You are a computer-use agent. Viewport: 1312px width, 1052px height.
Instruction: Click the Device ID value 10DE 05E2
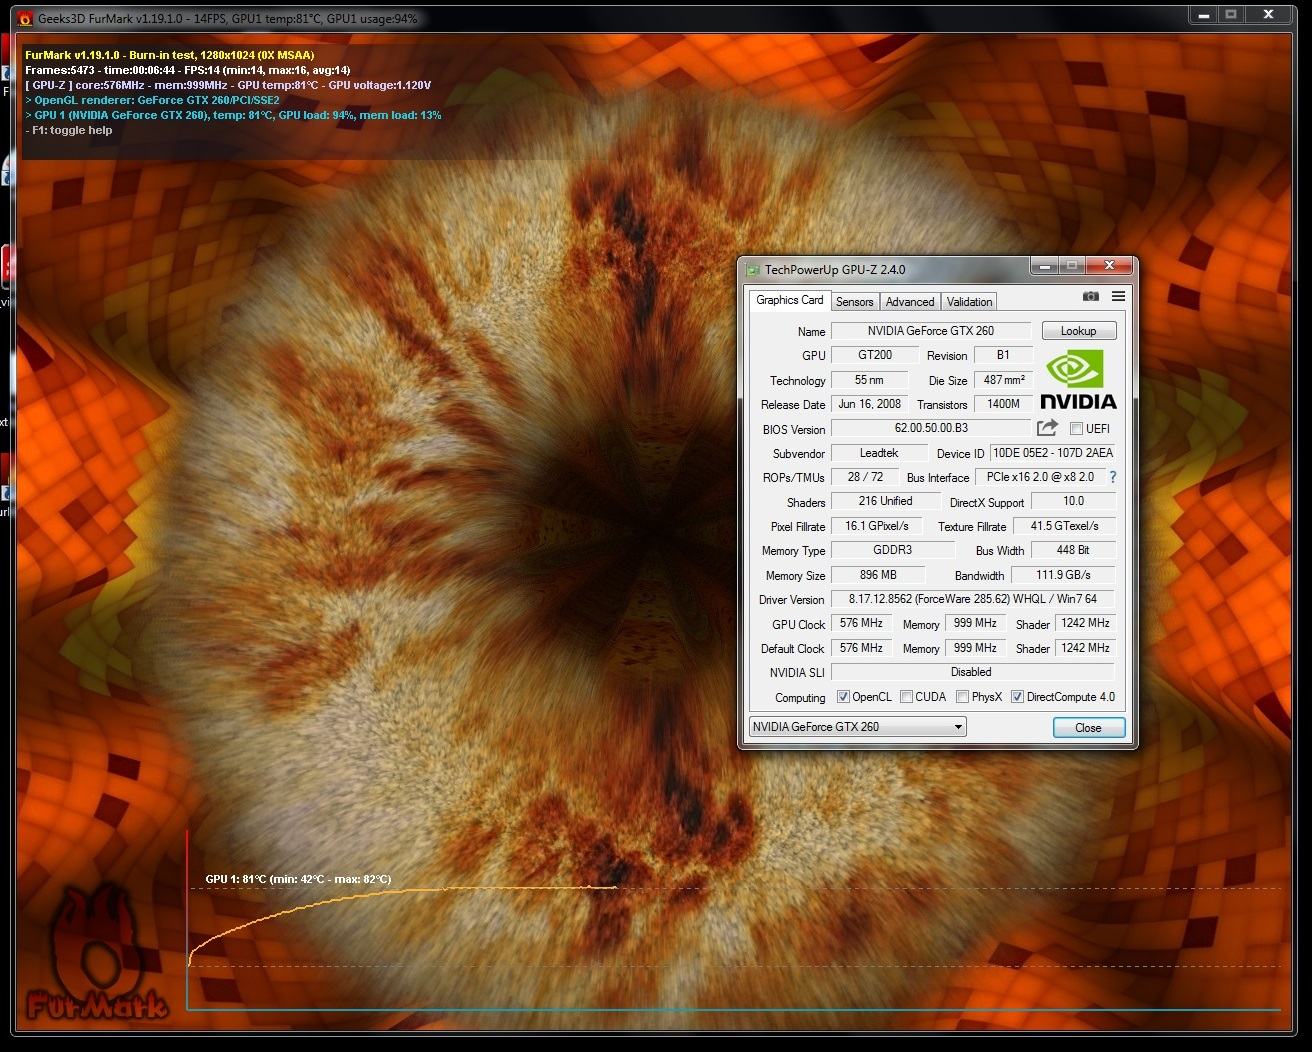pyautogui.click(x=1052, y=453)
